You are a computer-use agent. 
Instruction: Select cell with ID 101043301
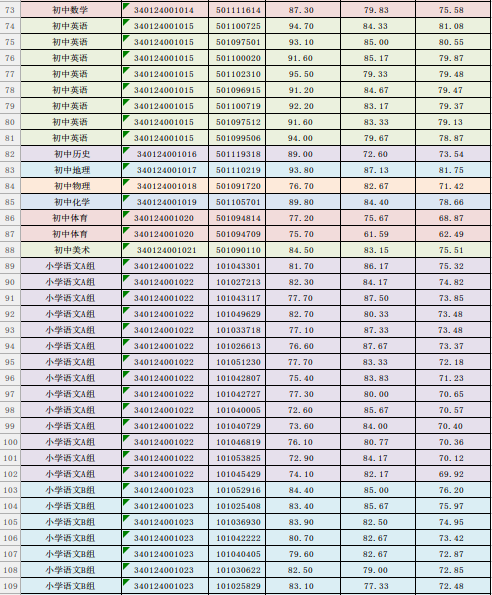238,266
